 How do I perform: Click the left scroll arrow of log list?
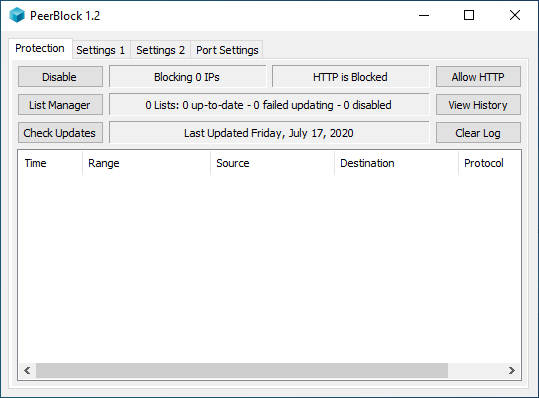[27, 370]
